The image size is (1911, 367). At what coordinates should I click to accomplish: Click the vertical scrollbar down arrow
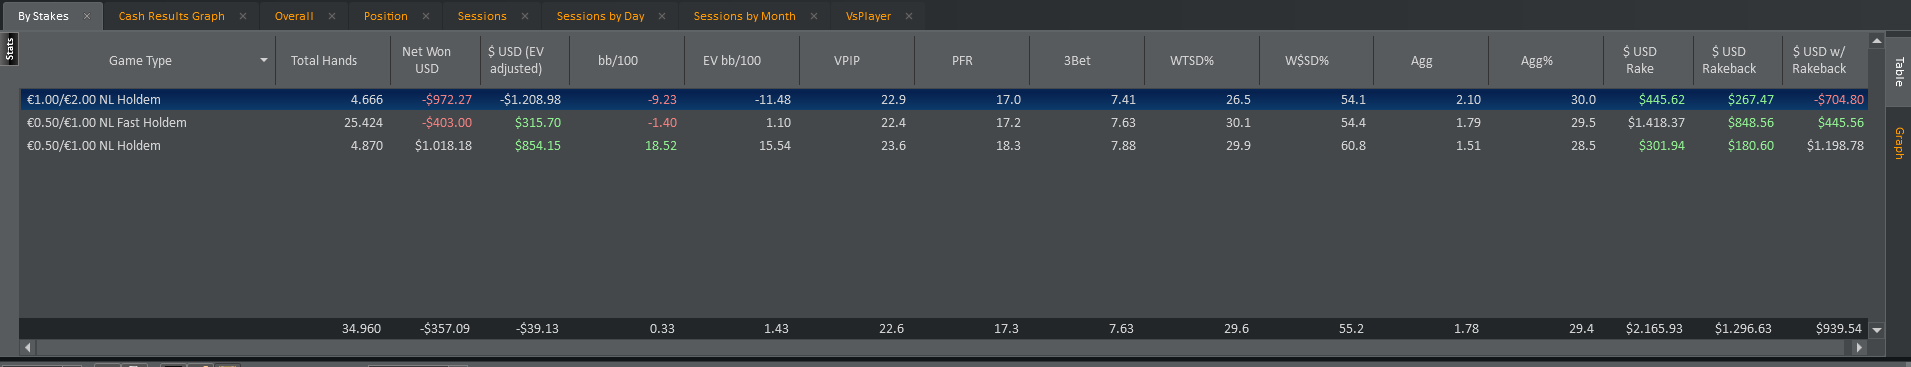(x=1877, y=330)
